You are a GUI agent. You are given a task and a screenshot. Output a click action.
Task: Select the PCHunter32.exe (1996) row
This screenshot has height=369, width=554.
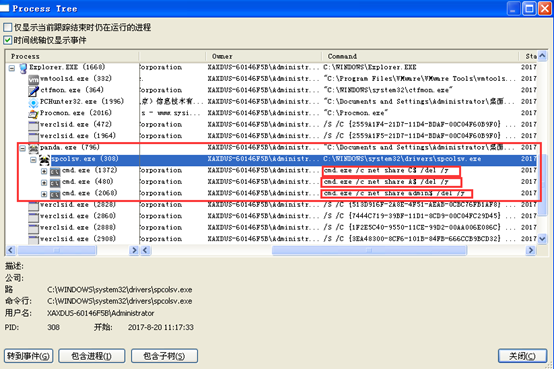pos(271,102)
